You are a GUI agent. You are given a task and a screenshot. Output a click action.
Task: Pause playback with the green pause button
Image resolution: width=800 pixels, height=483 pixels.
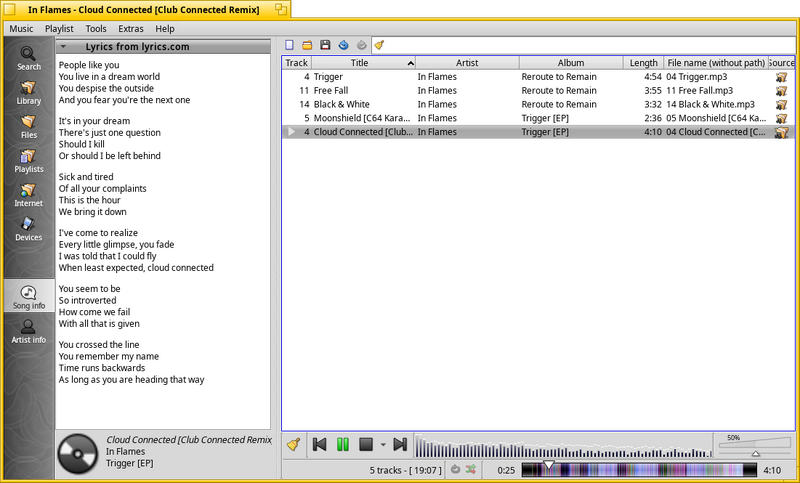343,445
